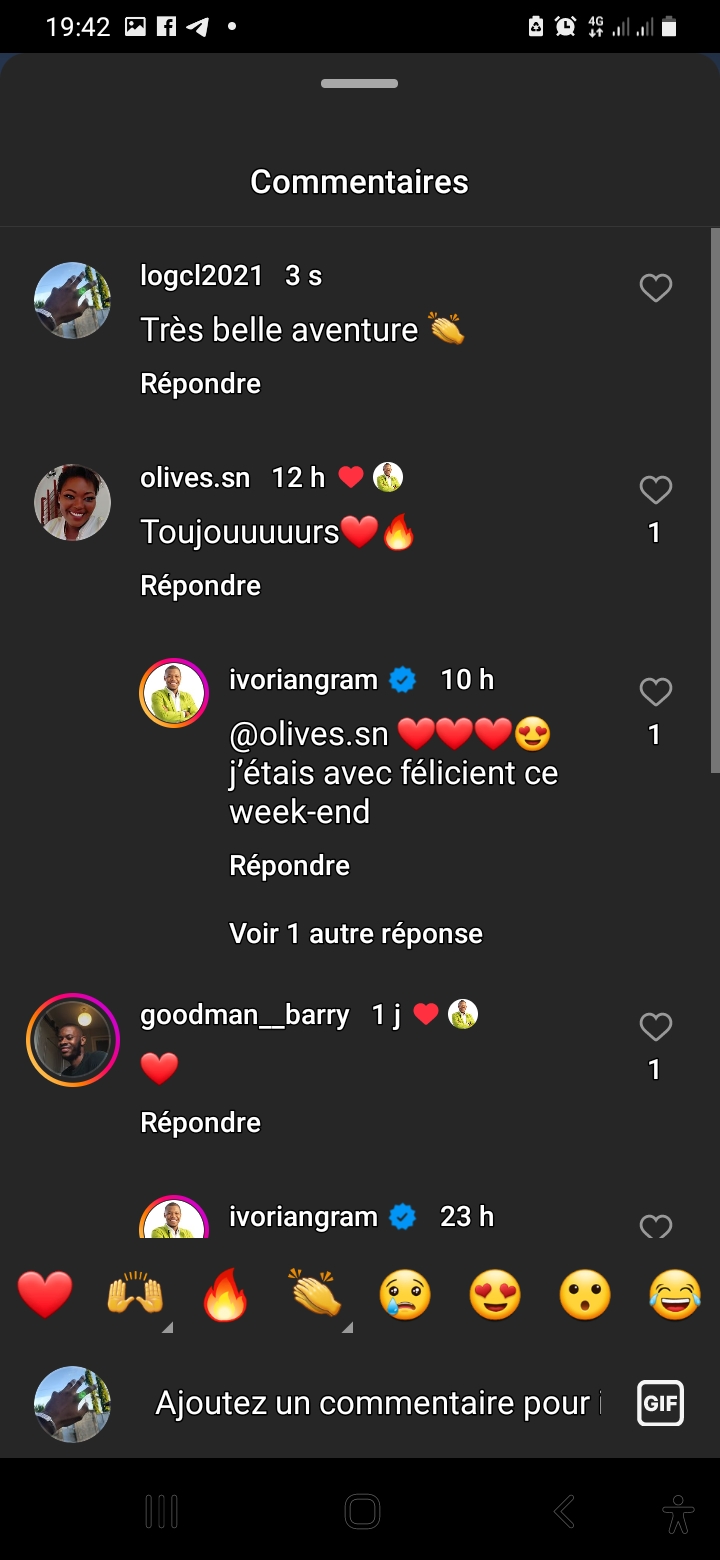Tap the heart on goodman__barry's comment
The width and height of the screenshot is (720, 1560).
click(x=655, y=1027)
